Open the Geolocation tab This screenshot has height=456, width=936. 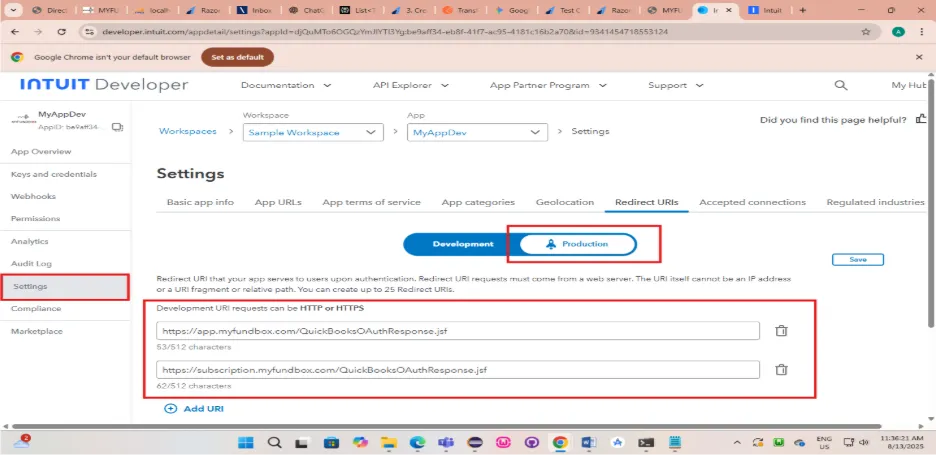(565, 202)
